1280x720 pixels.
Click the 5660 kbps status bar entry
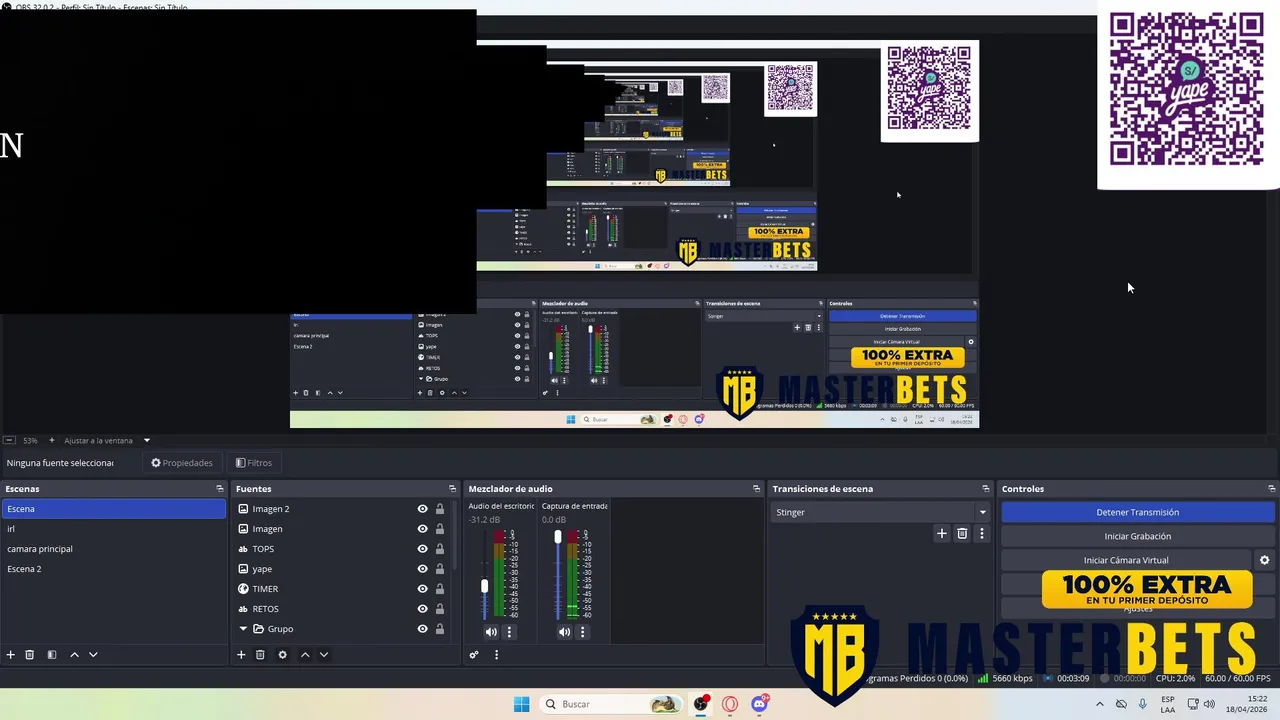[x=1006, y=678]
